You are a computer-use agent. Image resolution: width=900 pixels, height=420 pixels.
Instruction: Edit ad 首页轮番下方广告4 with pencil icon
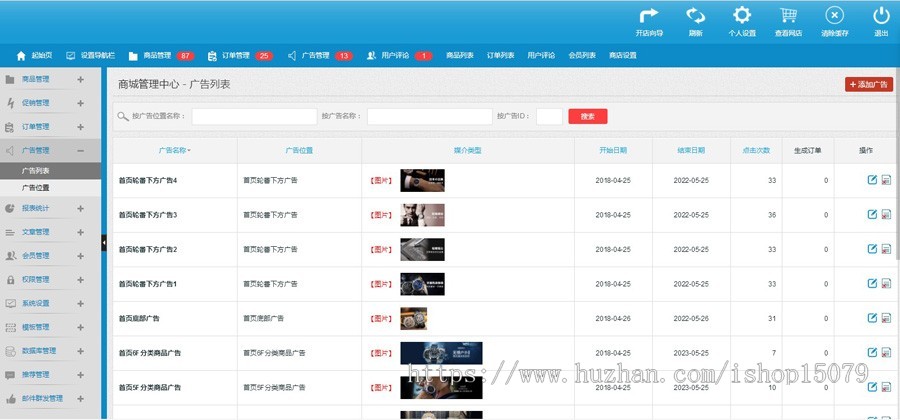[872, 180]
